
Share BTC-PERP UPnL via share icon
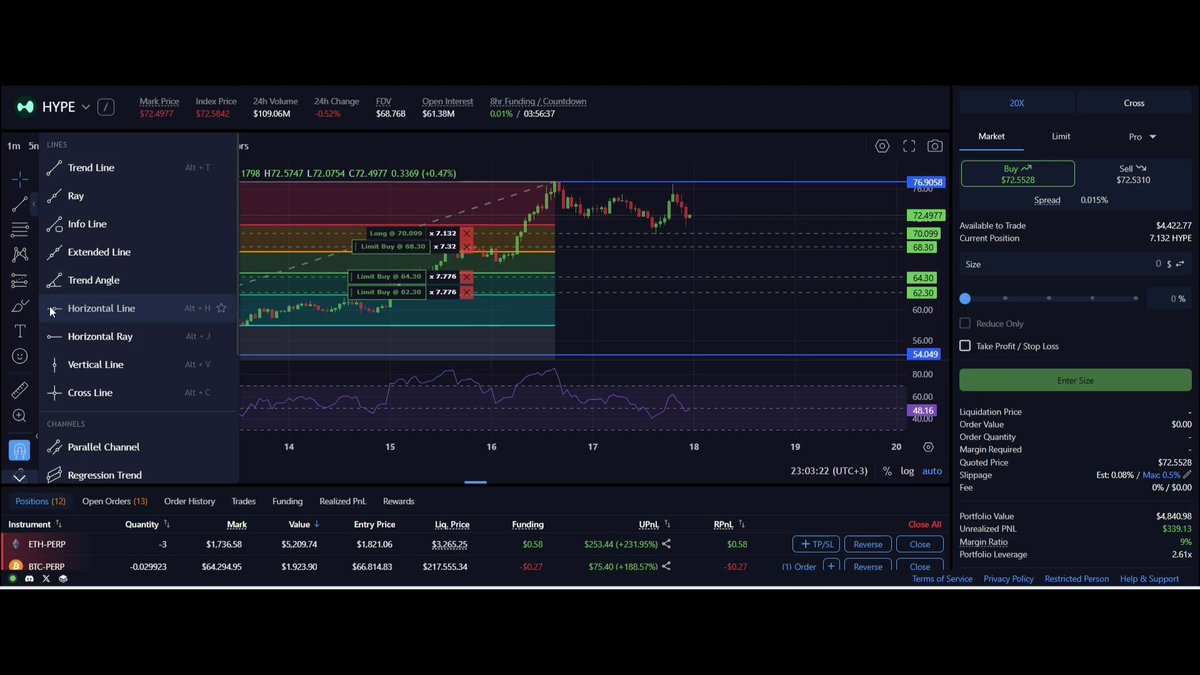click(x=667, y=566)
